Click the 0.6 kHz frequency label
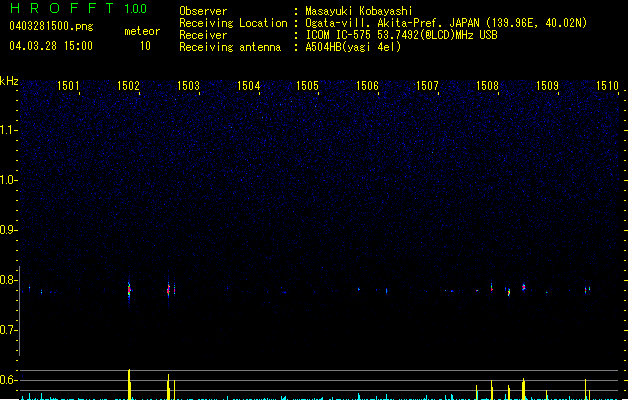 tap(8, 380)
